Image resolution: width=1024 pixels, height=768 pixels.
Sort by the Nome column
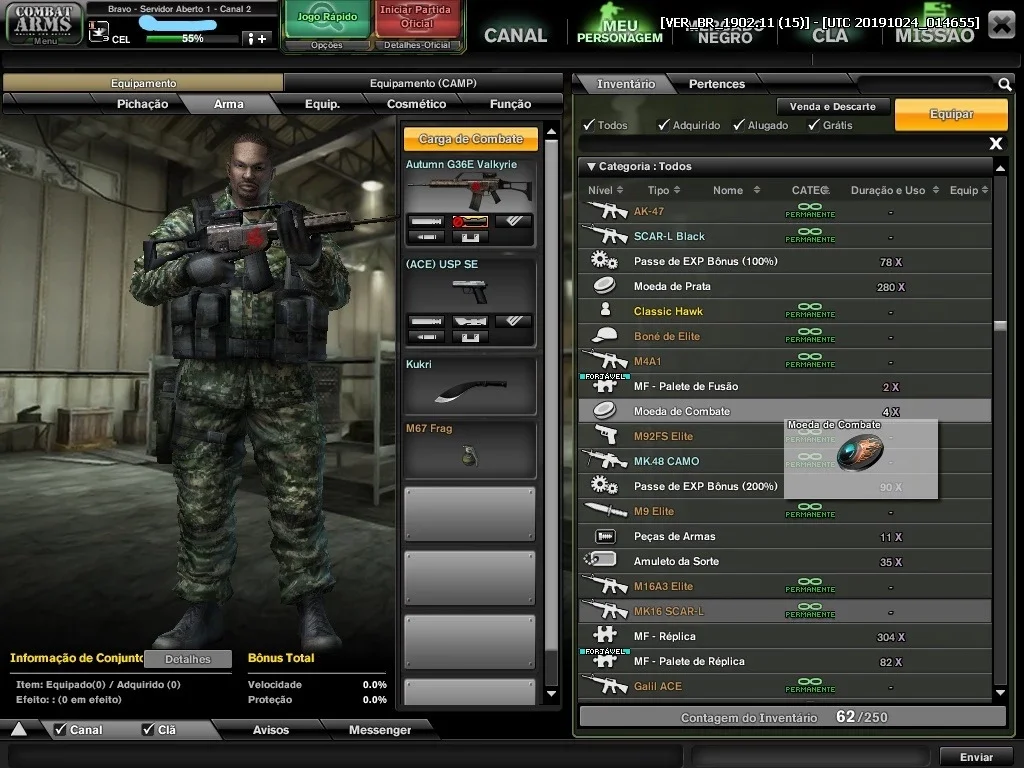pos(737,190)
